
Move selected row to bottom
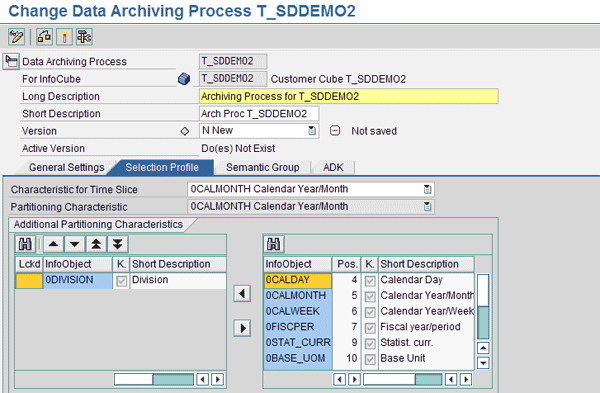point(117,244)
